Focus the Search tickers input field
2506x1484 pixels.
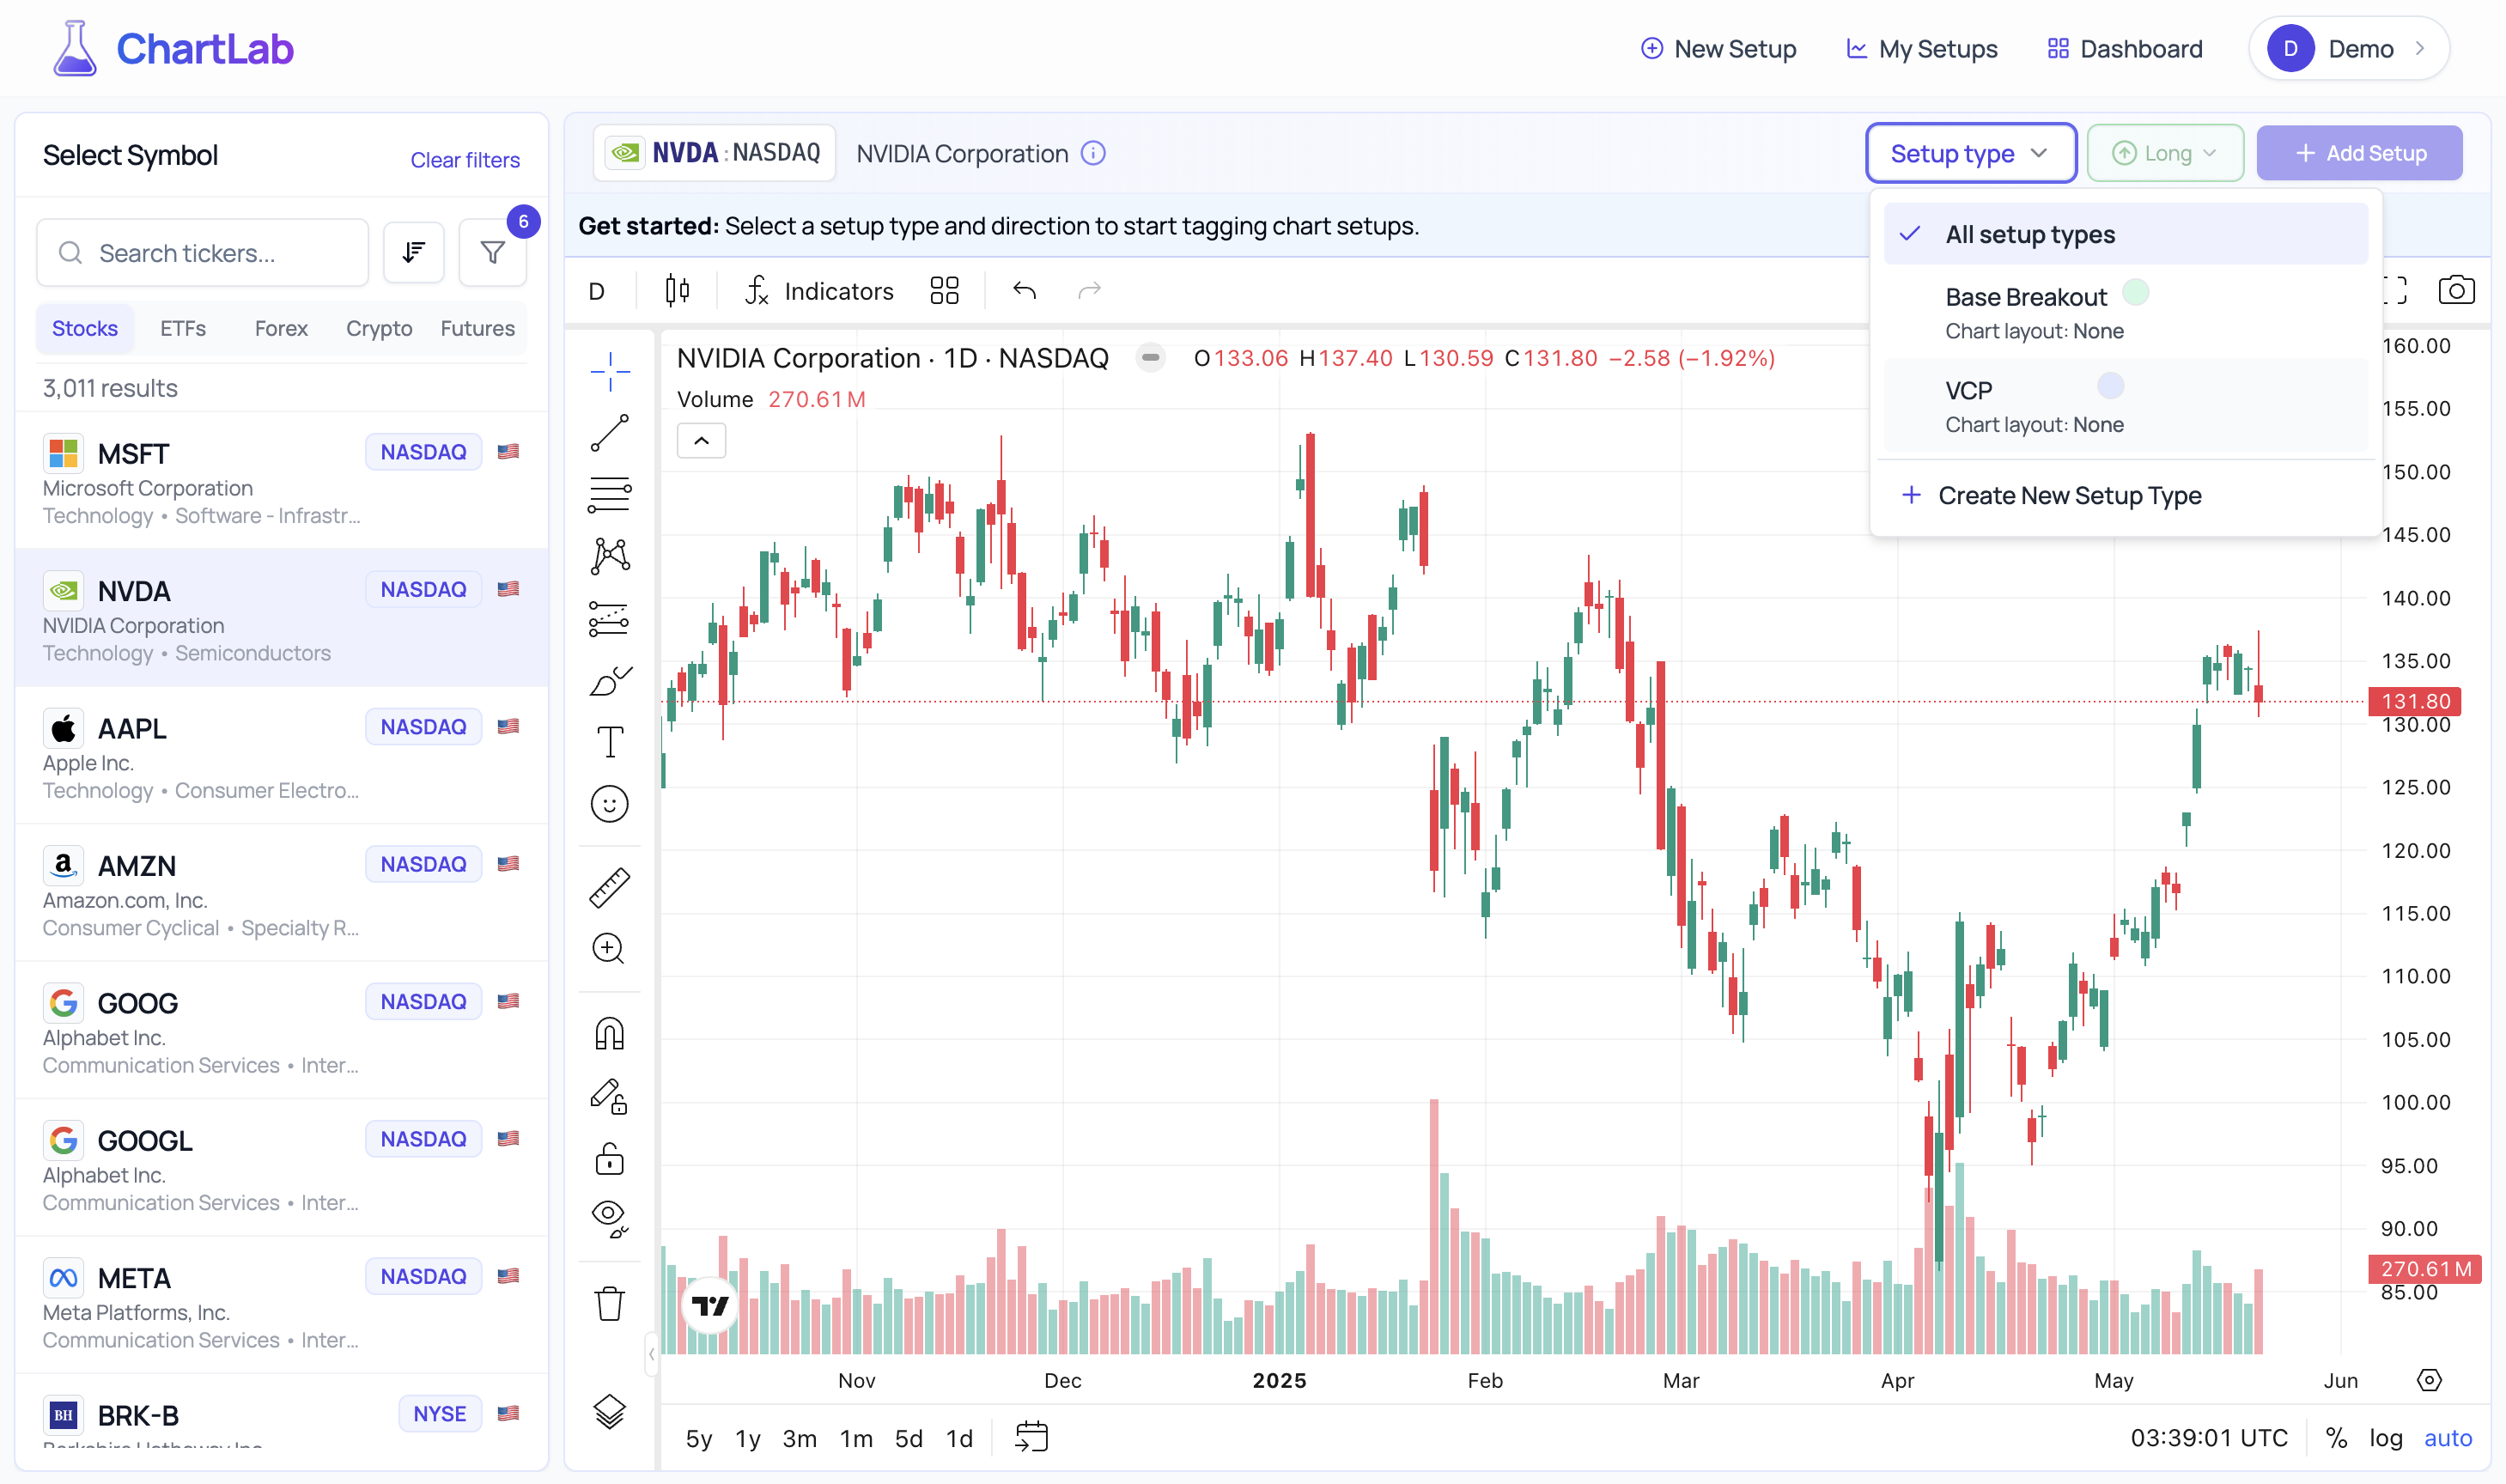click(203, 252)
